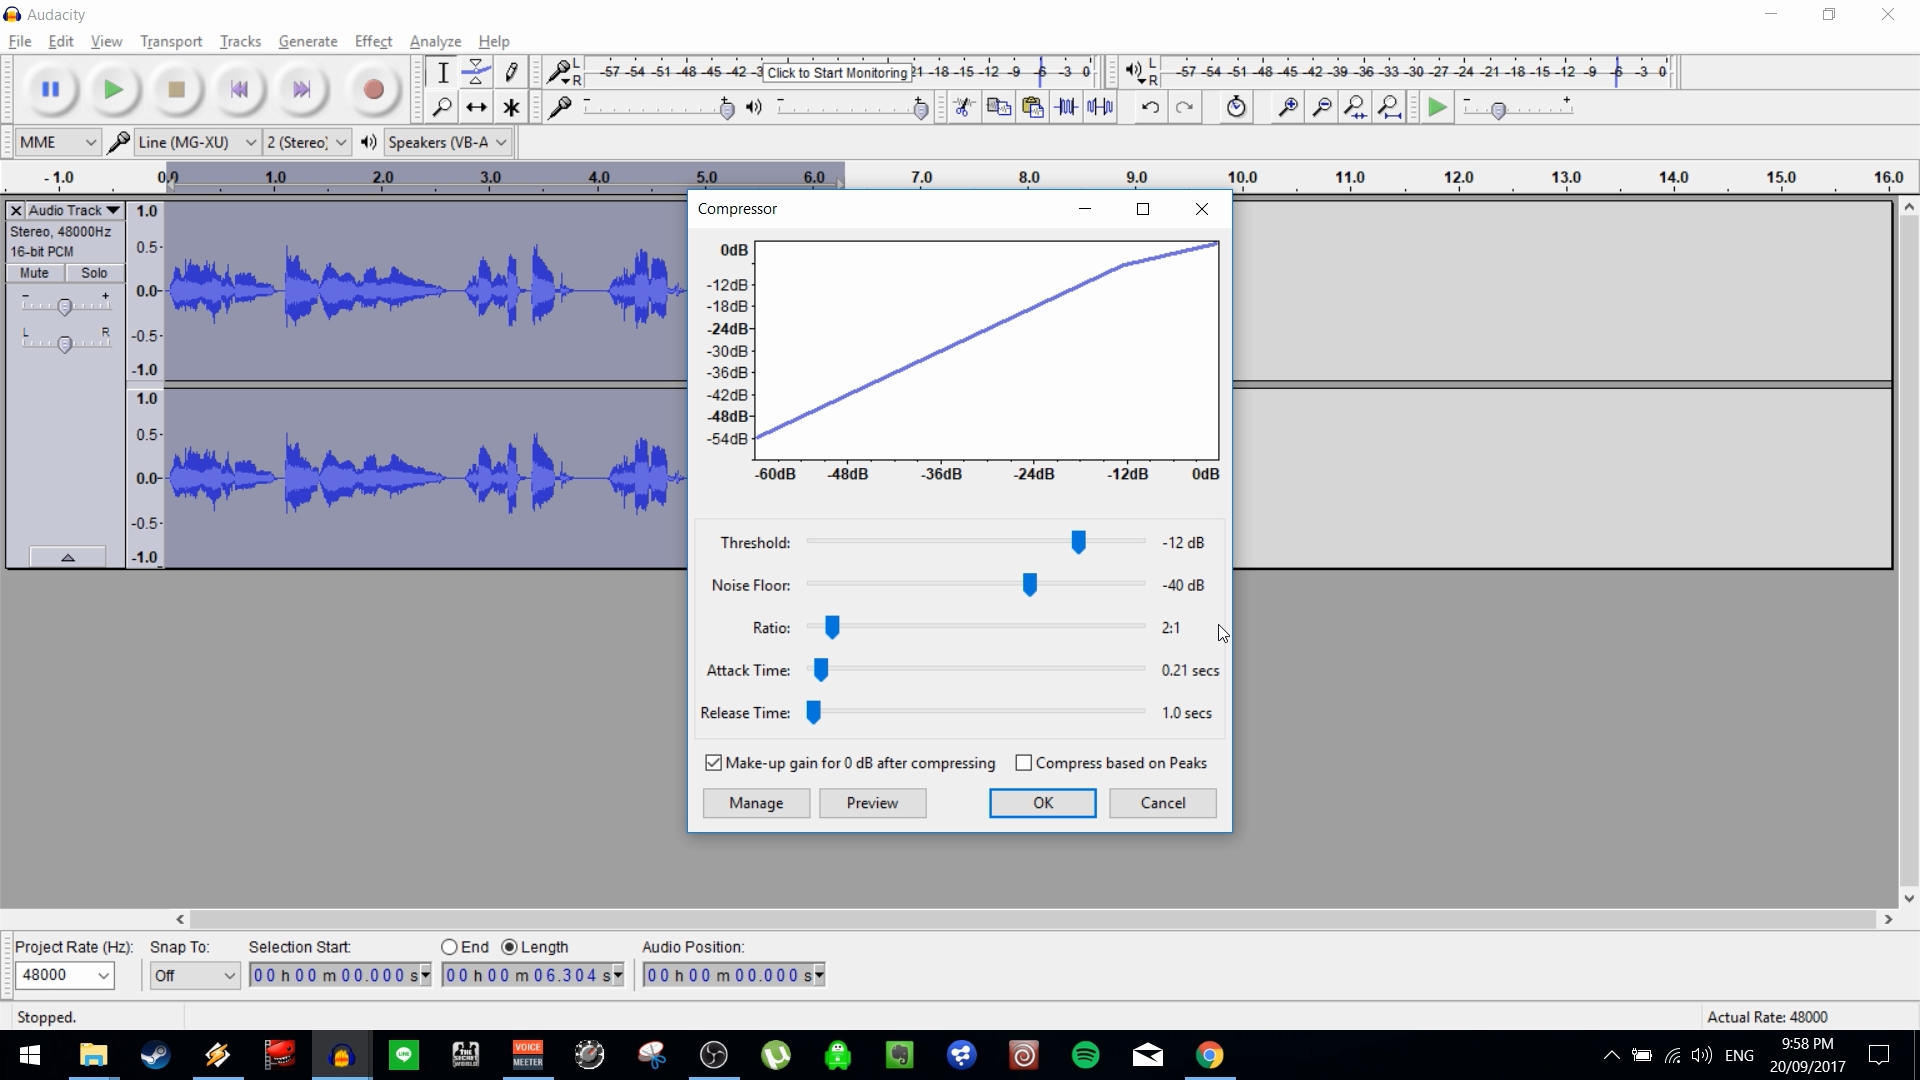Activate the Zoom tool
The height and width of the screenshot is (1080, 1920).
tap(443, 107)
